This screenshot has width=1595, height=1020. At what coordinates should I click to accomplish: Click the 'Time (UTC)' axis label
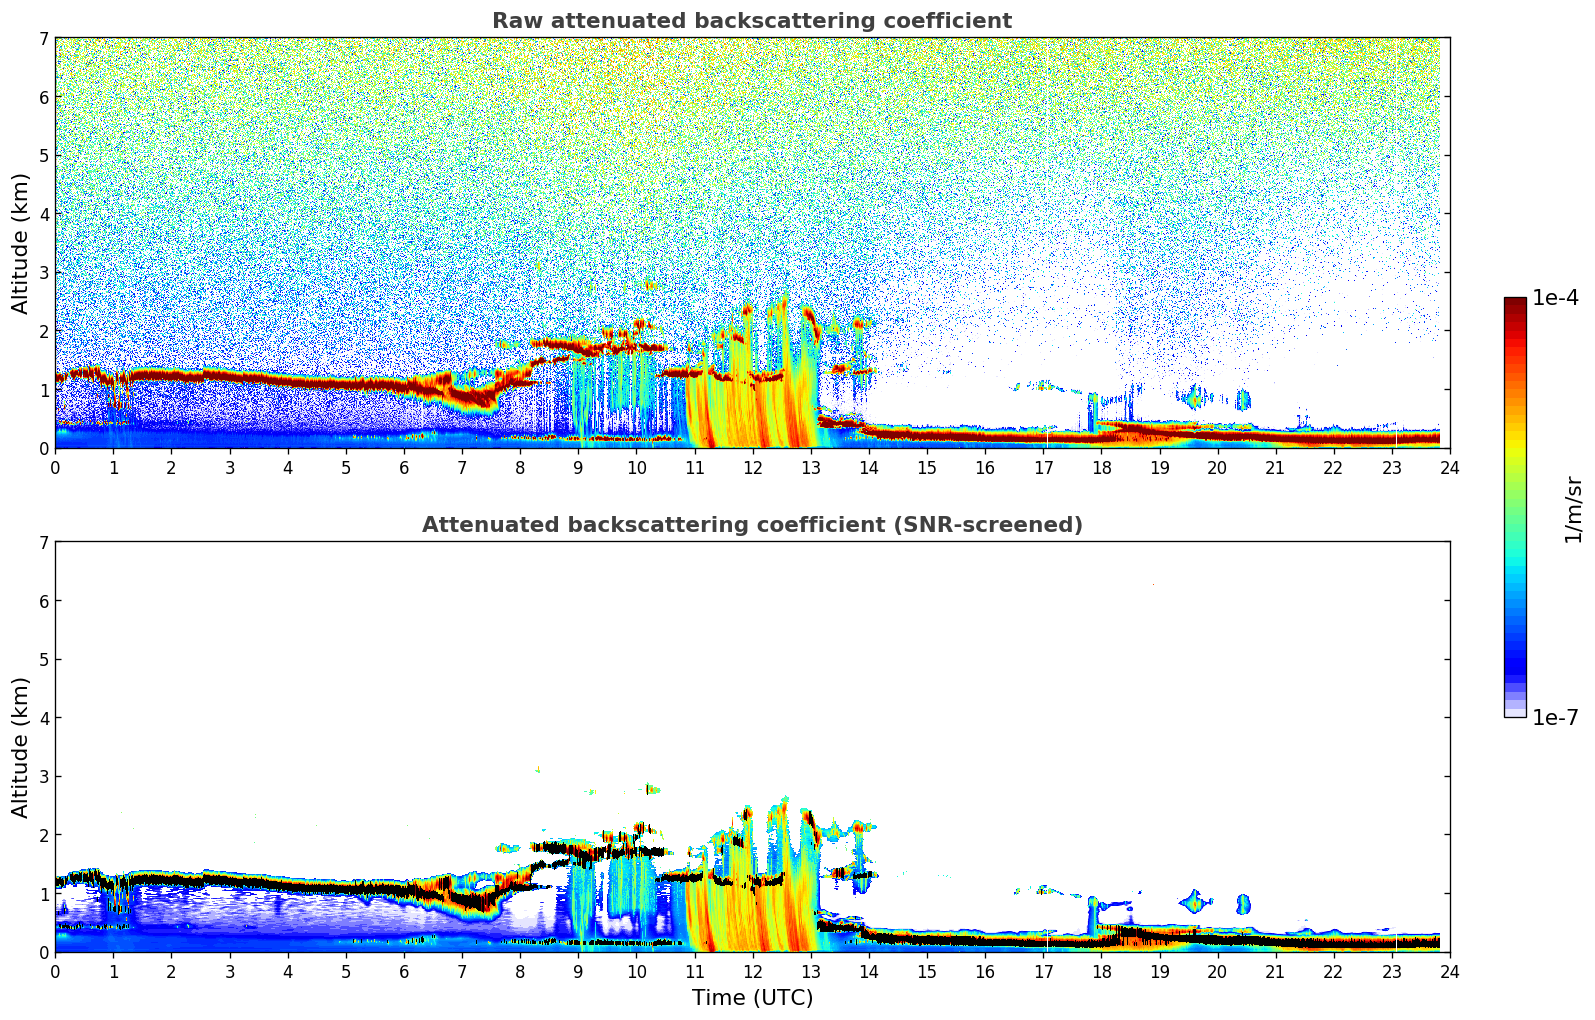point(752,998)
